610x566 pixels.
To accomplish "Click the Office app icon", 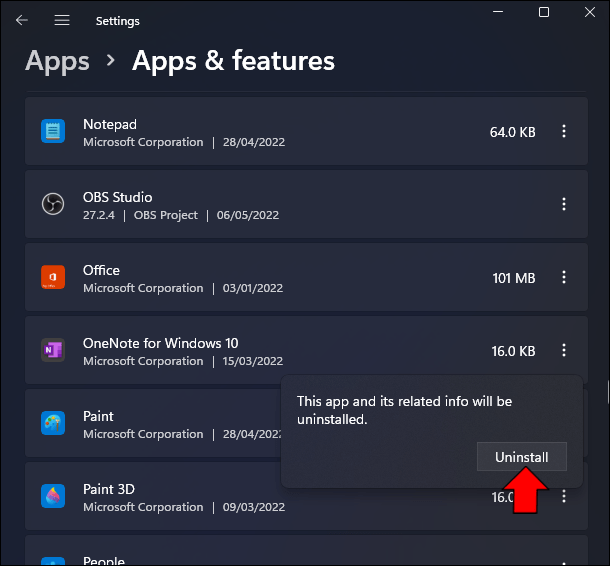I will tap(53, 277).
